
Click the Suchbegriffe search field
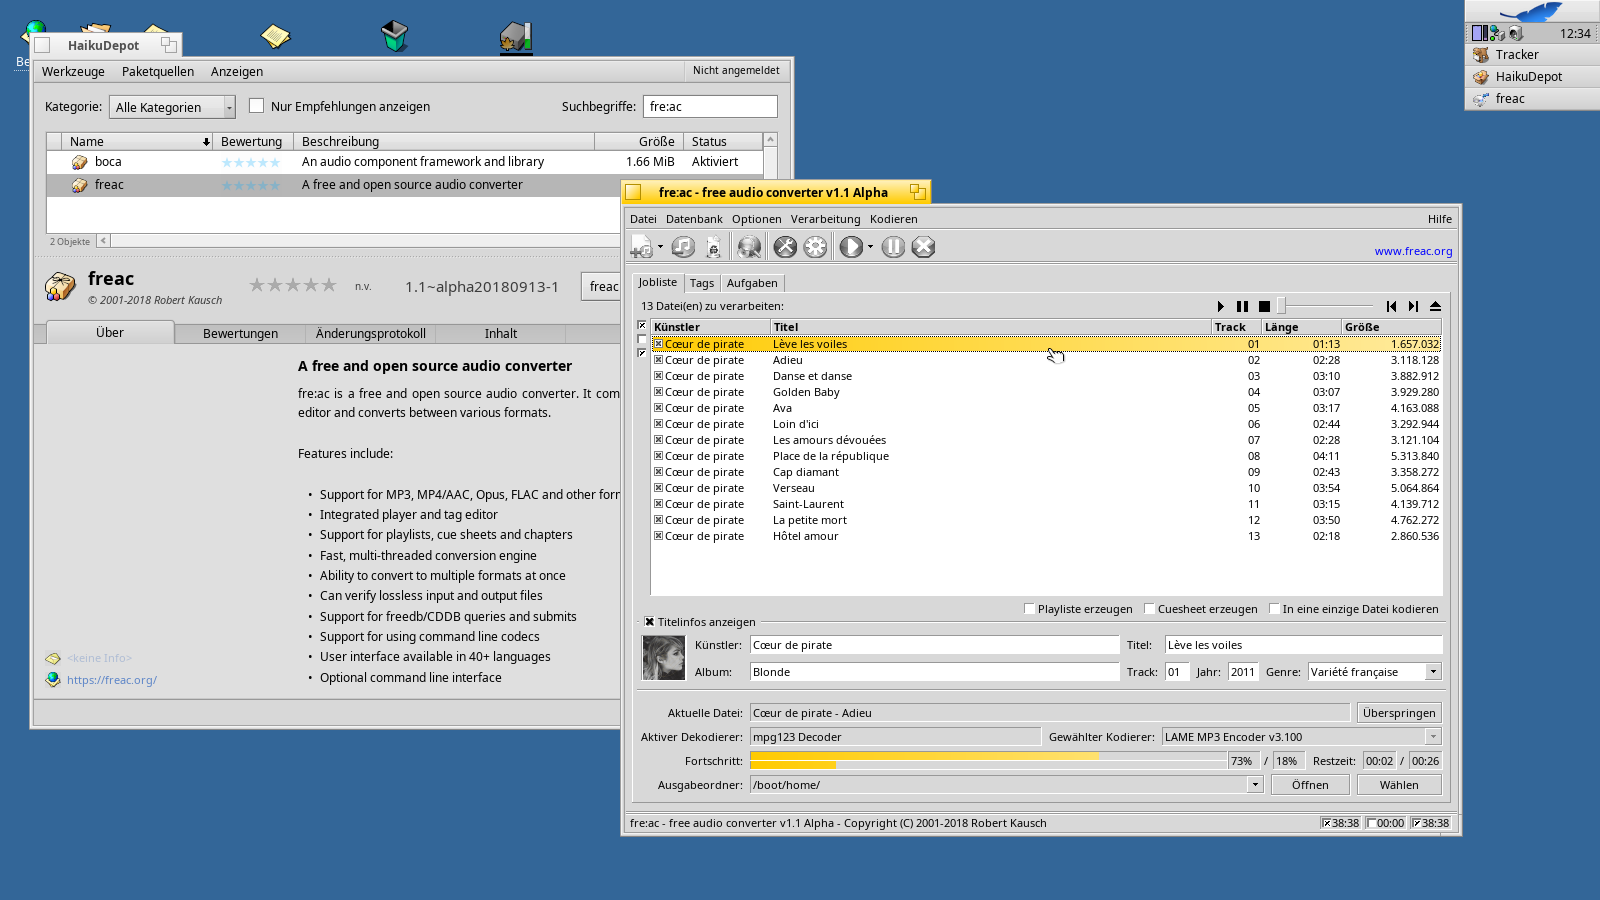(710, 107)
